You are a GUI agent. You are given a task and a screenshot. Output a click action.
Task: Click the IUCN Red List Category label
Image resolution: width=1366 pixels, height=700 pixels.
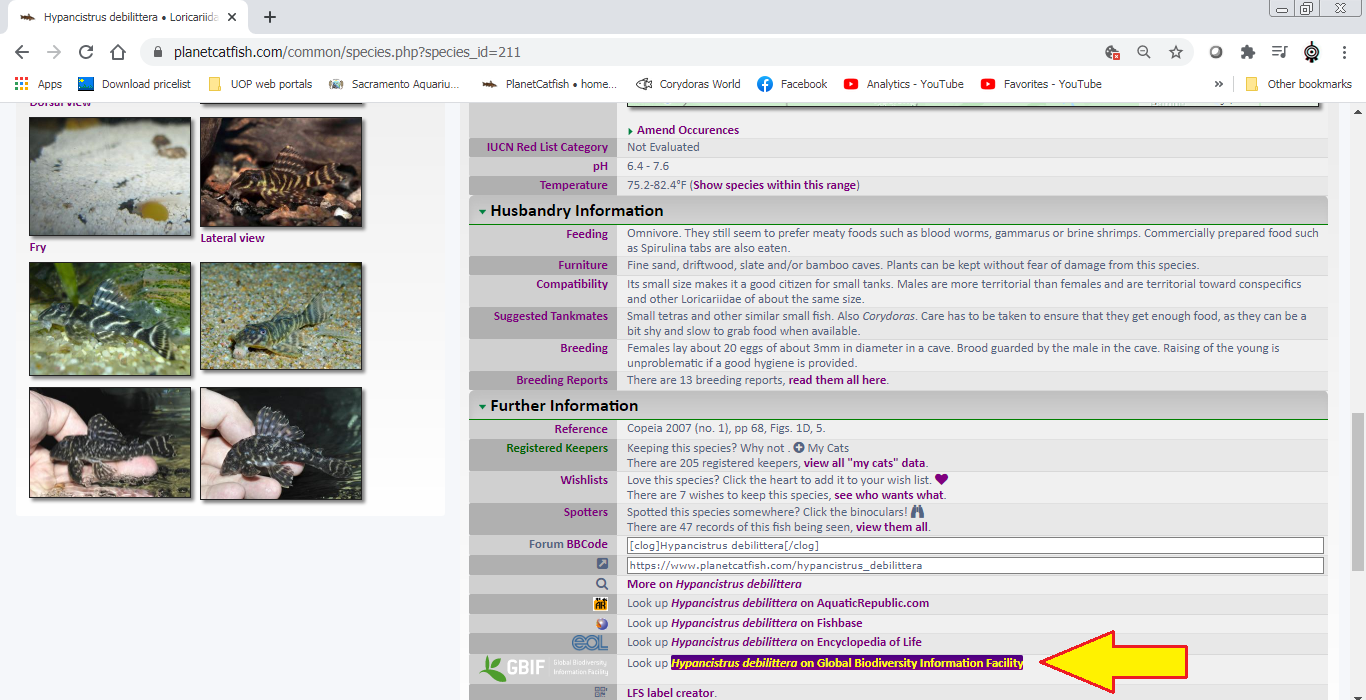(547, 147)
